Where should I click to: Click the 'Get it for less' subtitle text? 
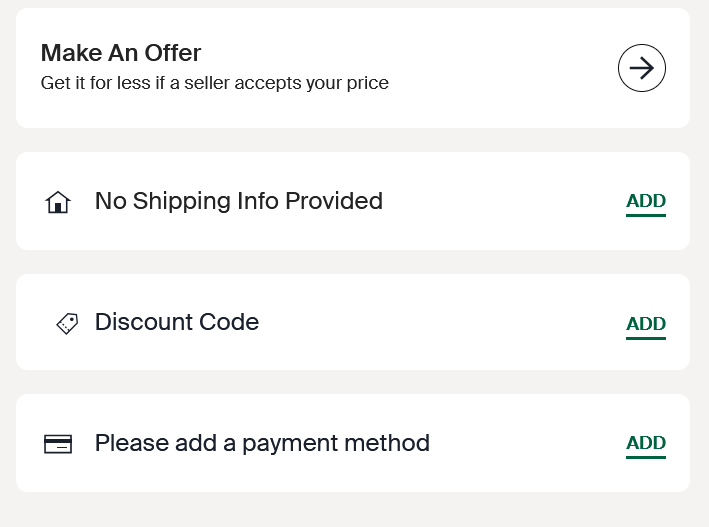[214, 83]
